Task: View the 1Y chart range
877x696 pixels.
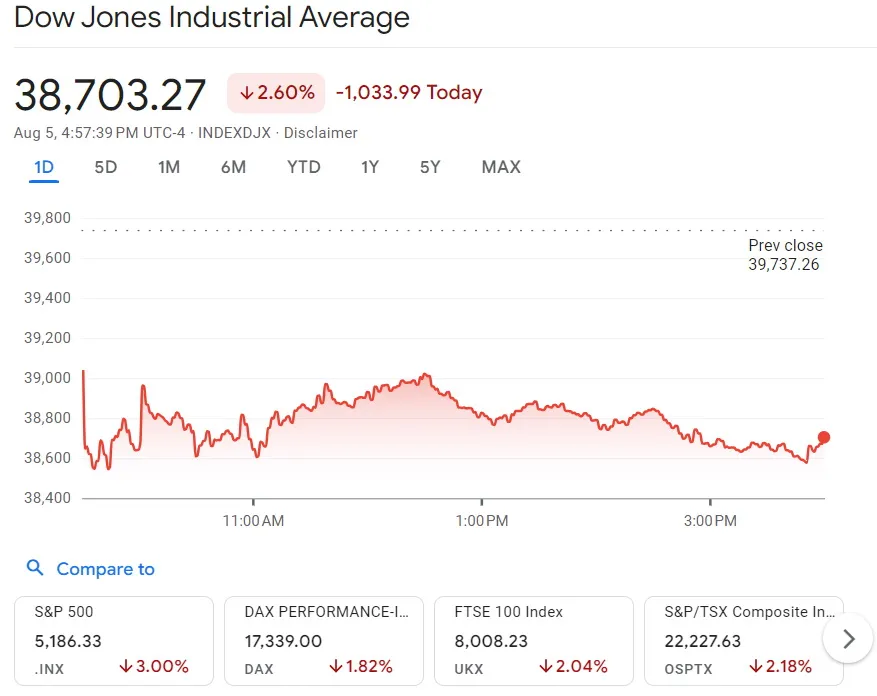Action: 370,167
